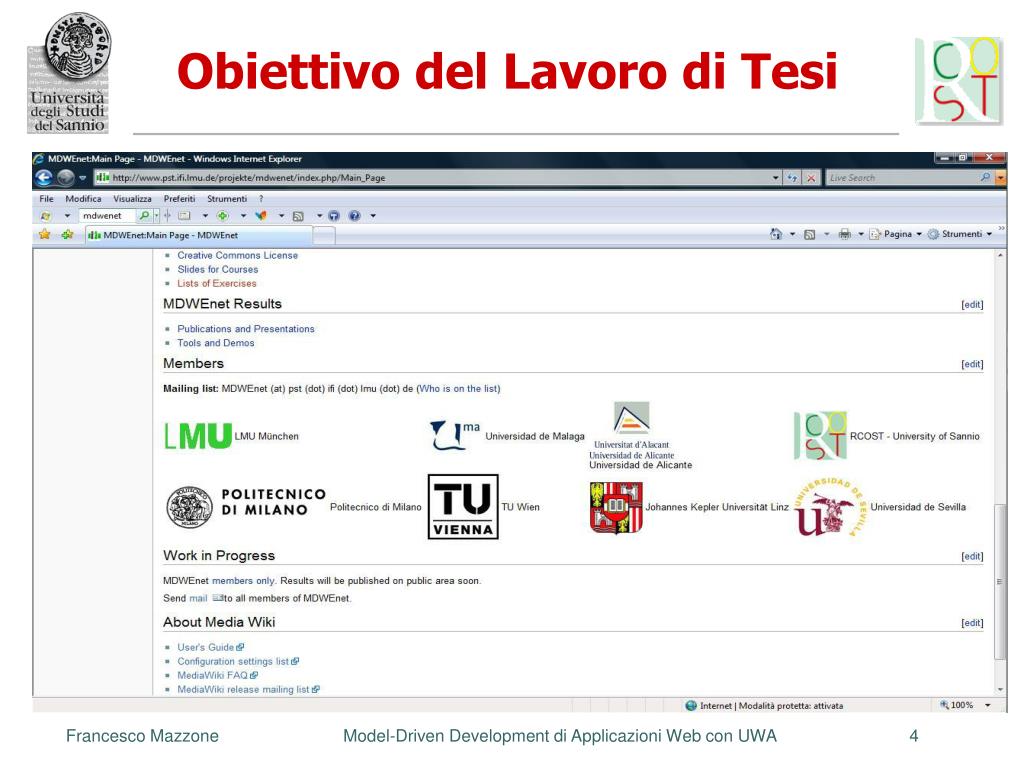The height and width of the screenshot is (768, 1024).
Task: Click the red X Stop loading icon
Action: coord(810,178)
